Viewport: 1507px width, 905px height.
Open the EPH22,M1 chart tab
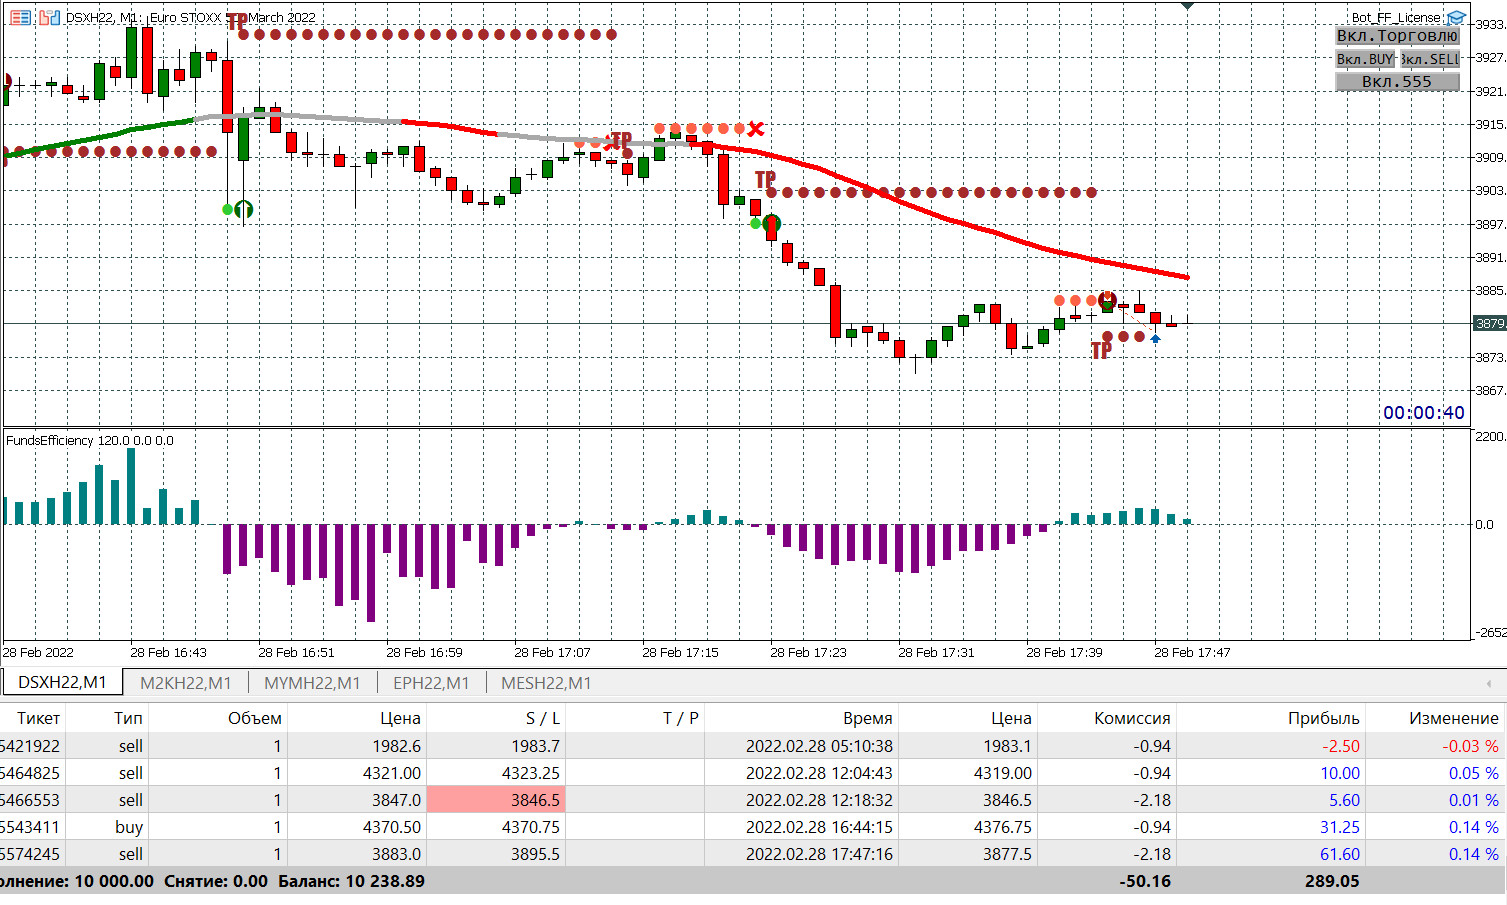(x=431, y=683)
